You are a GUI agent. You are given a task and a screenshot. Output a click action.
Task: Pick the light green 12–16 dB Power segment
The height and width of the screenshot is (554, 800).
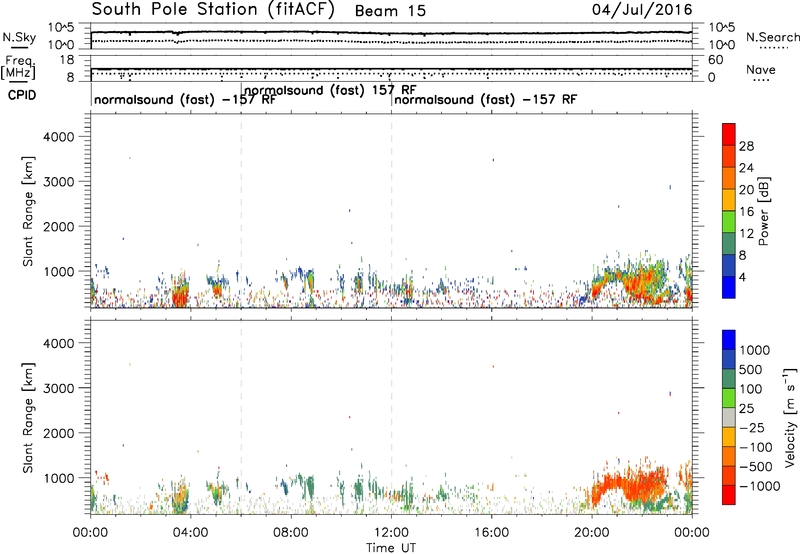coord(729,222)
